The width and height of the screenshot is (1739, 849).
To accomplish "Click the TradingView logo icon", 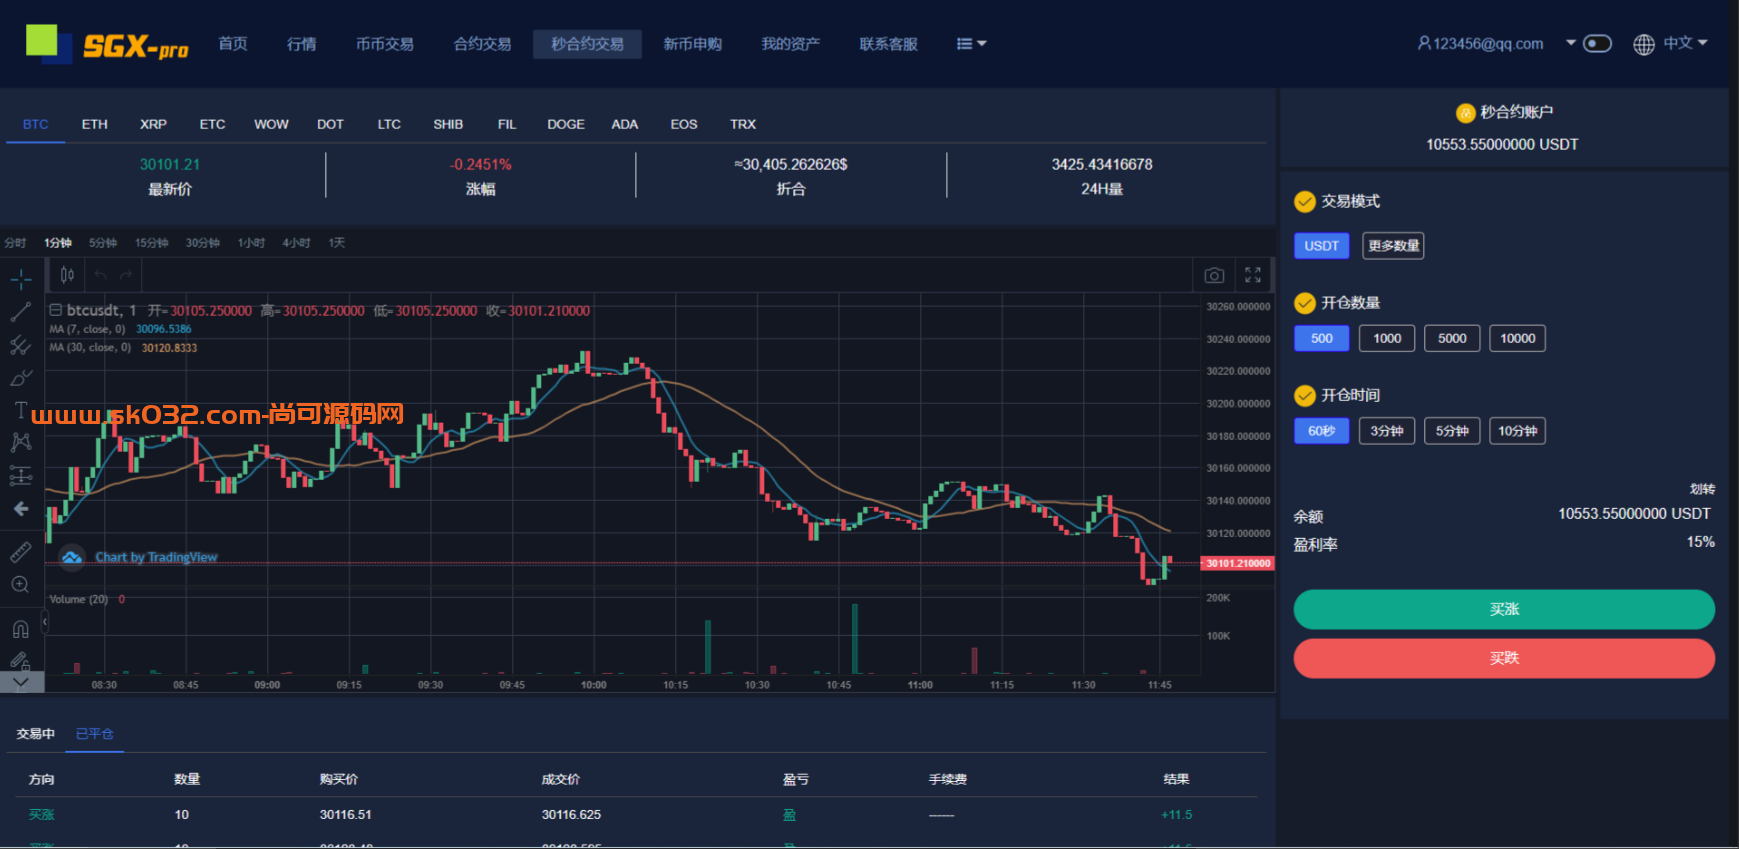I will pos(72,557).
